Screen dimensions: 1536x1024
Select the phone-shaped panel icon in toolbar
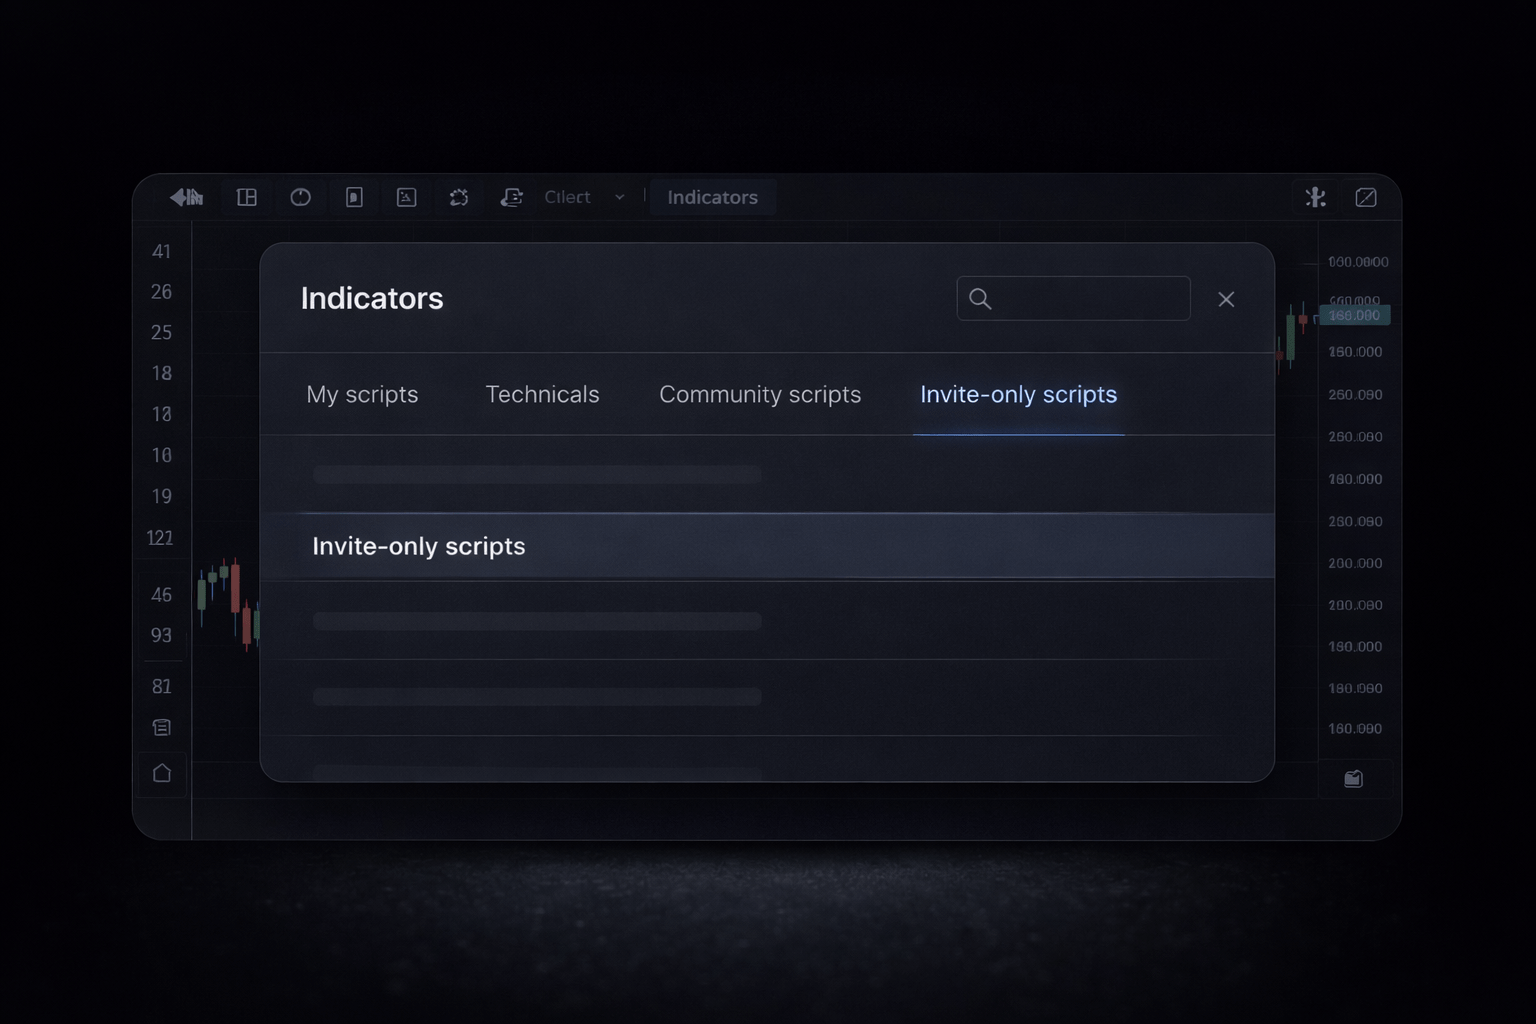click(x=353, y=197)
